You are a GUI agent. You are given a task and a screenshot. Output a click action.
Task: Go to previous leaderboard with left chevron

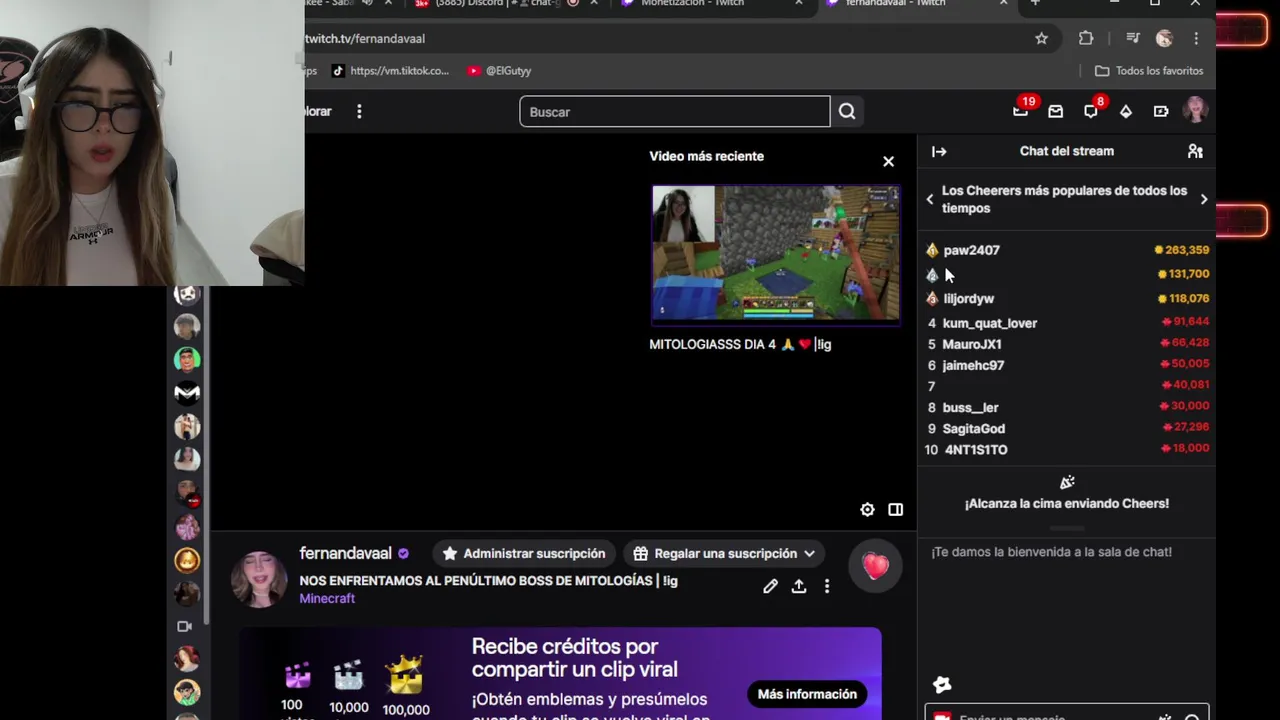coord(930,199)
